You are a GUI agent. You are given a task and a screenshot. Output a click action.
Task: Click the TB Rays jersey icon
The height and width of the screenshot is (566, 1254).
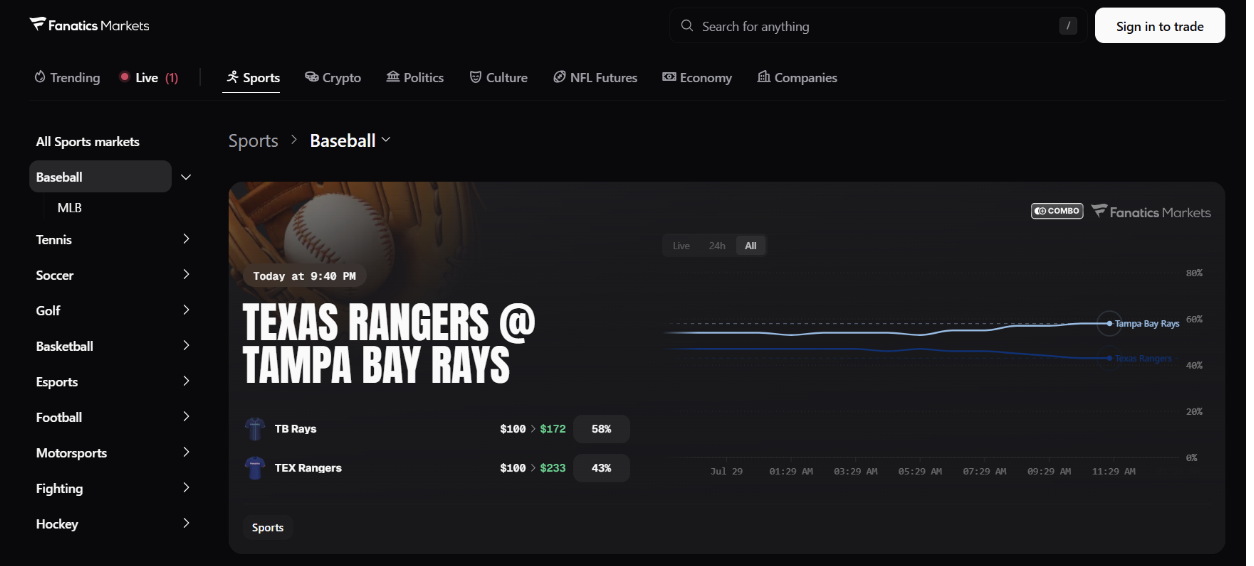coord(254,429)
